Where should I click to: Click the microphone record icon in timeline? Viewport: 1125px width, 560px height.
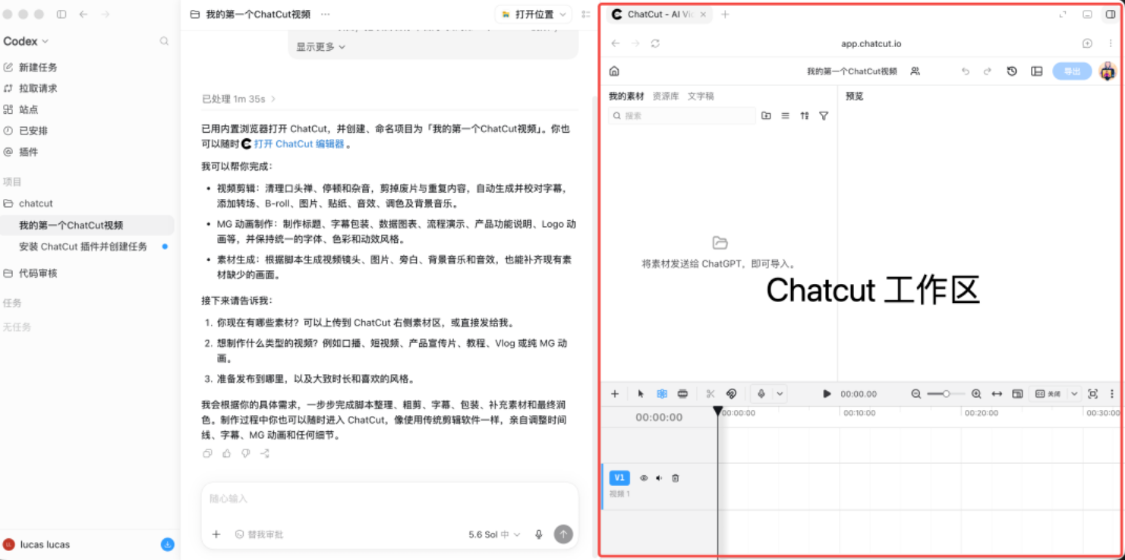[761, 394]
